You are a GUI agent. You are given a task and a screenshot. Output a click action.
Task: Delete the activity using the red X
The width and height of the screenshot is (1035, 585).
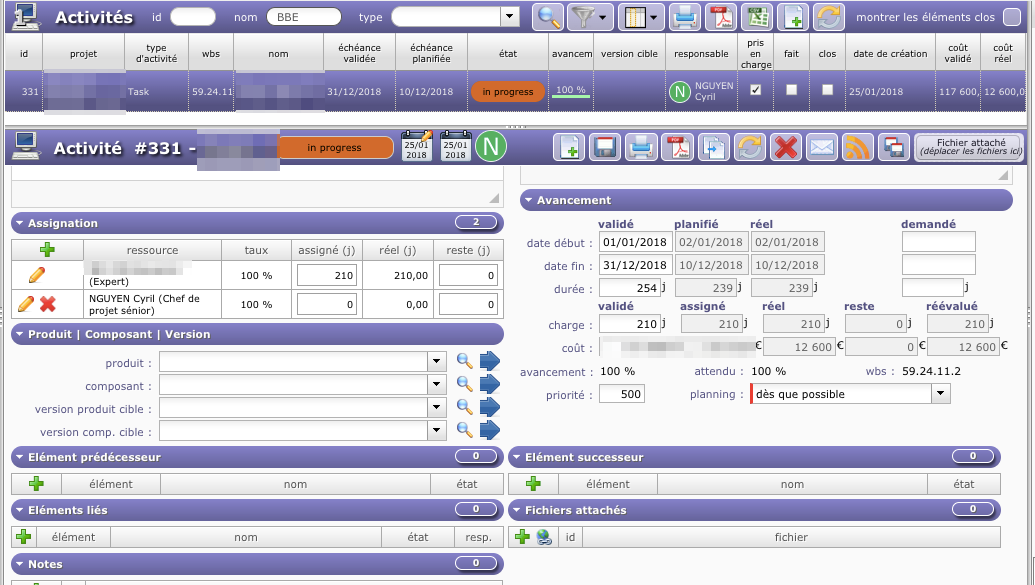point(786,147)
